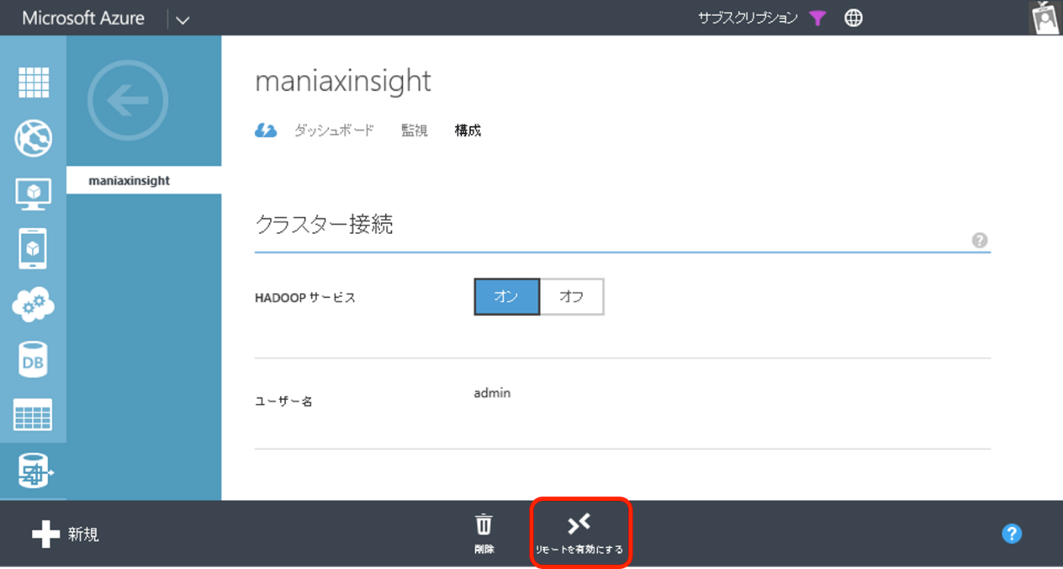Click the HADOOP サービス label
Image resolution: width=1063 pixels, height=569 pixels.
click(x=305, y=298)
